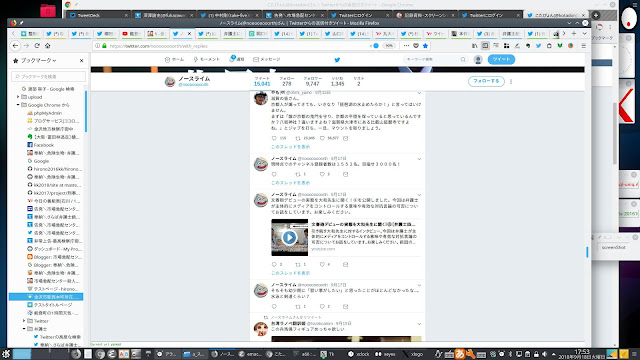Toggle the Firefox sidebar toolbar icon
This screenshot has height=360, width=640.
[485, 46]
